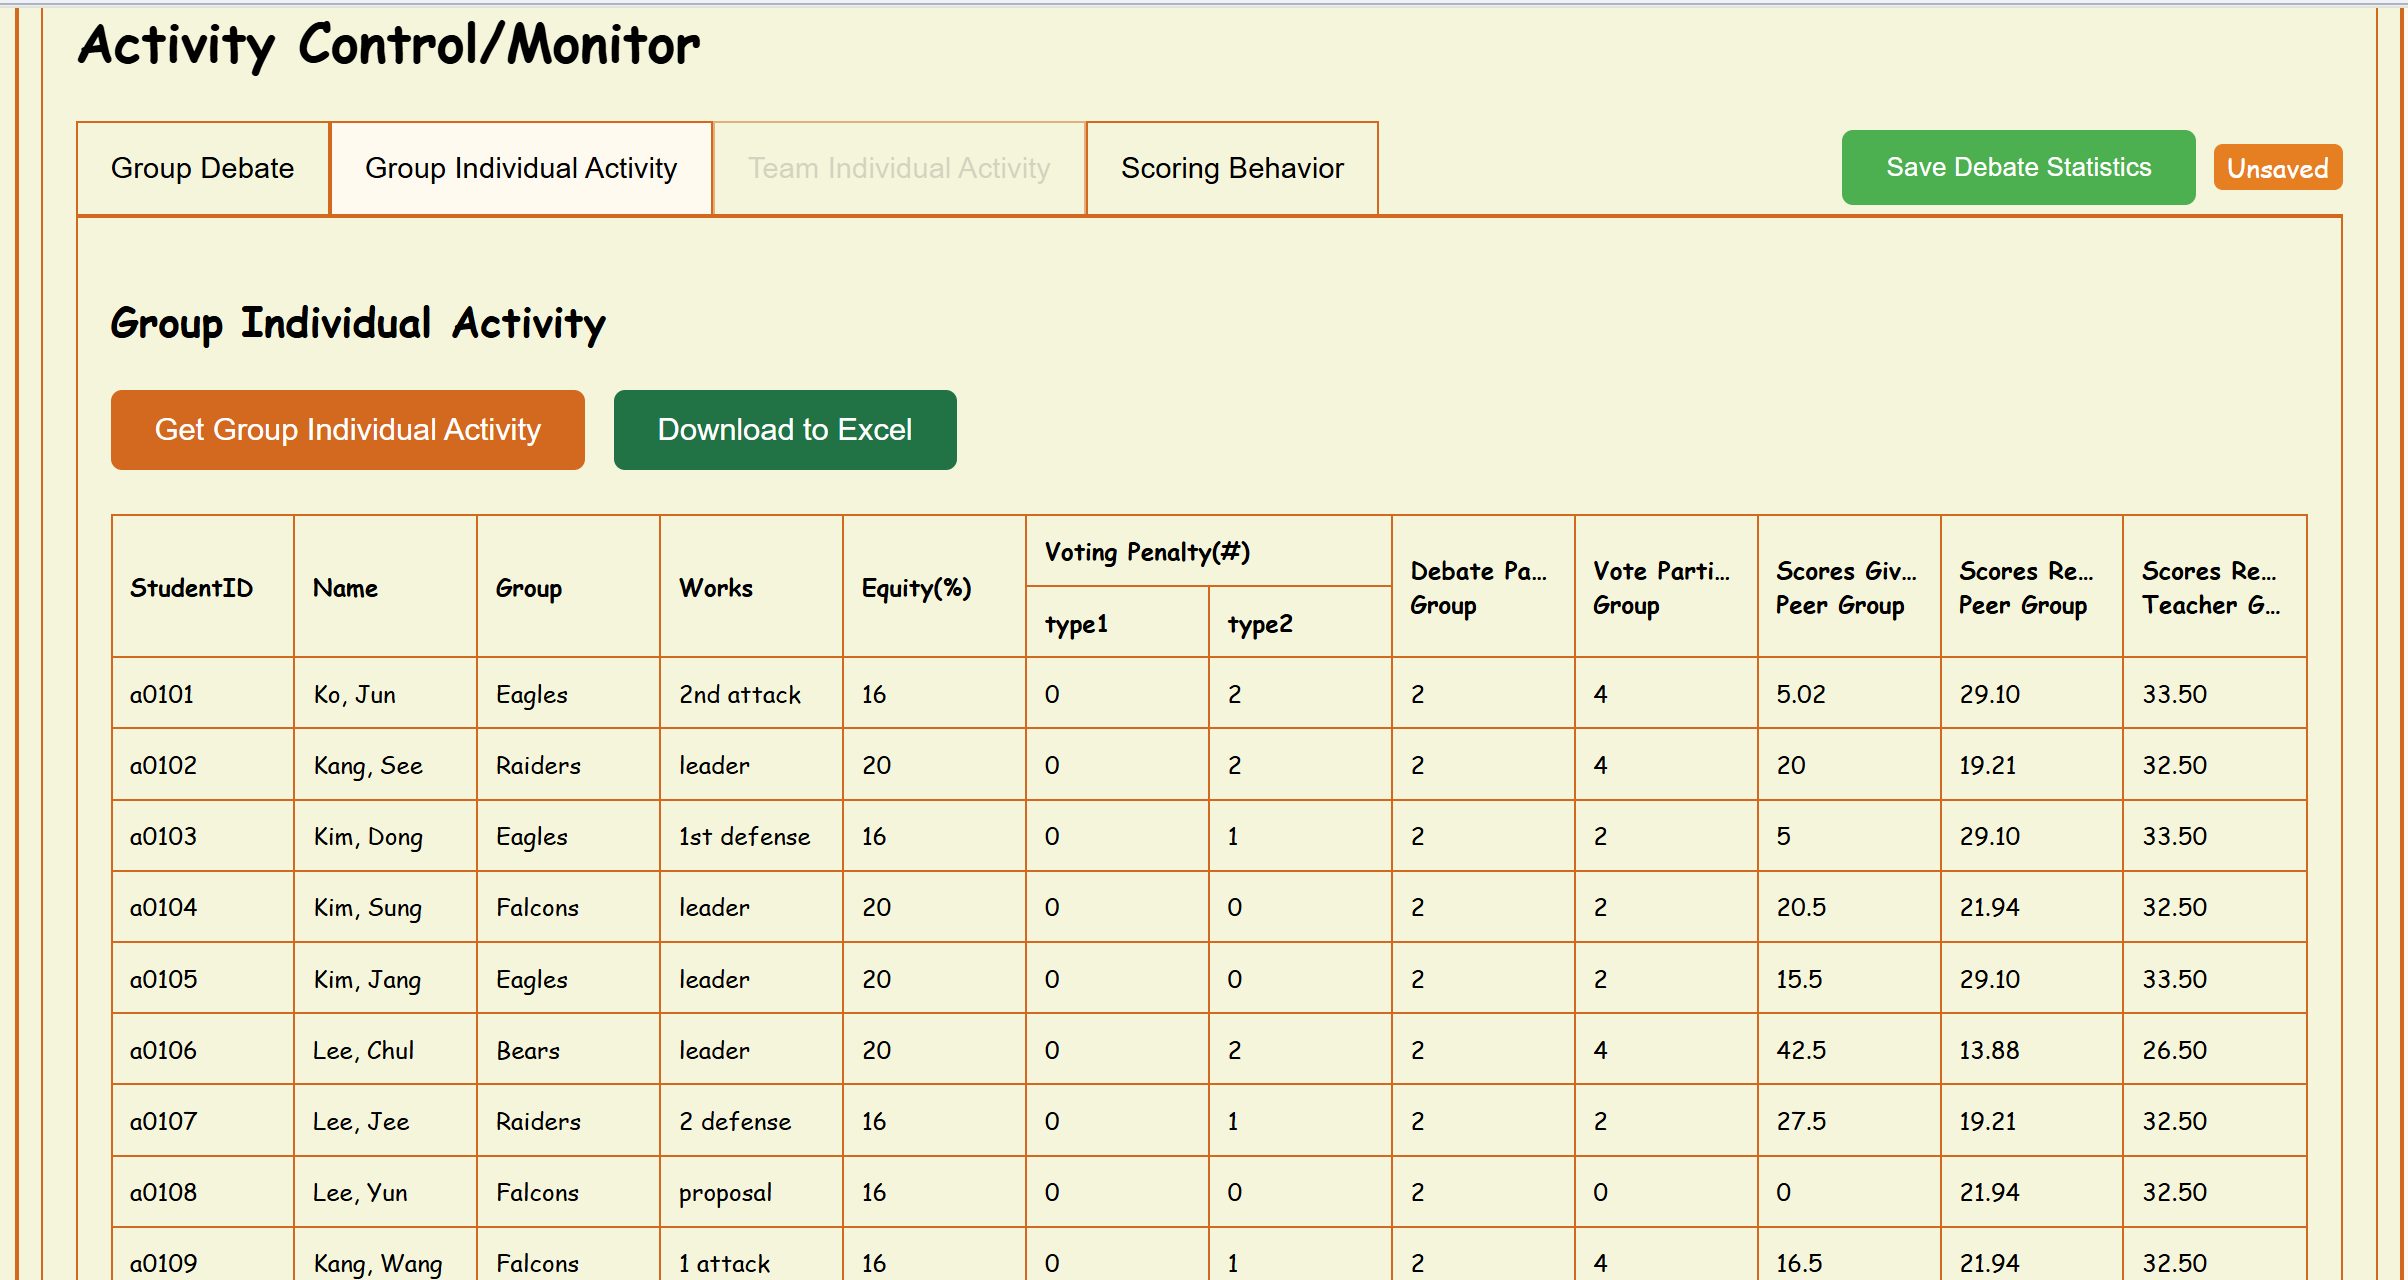Click the name cell Kang, See
Screen dimensions: 2408x1280
(x=368, y=765)
